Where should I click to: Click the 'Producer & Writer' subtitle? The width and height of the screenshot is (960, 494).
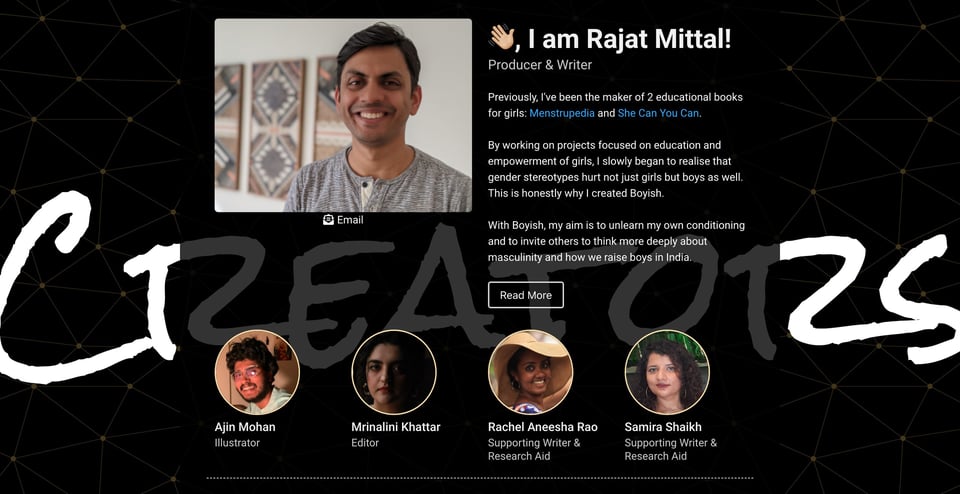(x=540, y=65)
